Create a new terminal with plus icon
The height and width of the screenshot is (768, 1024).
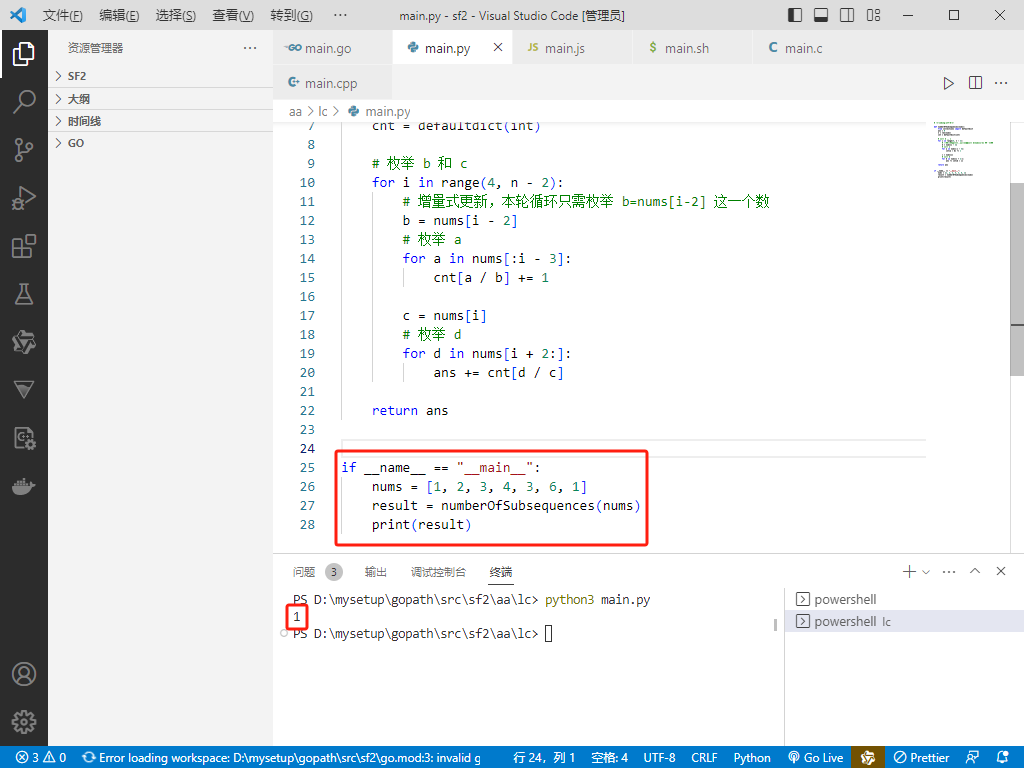(909, 571)
